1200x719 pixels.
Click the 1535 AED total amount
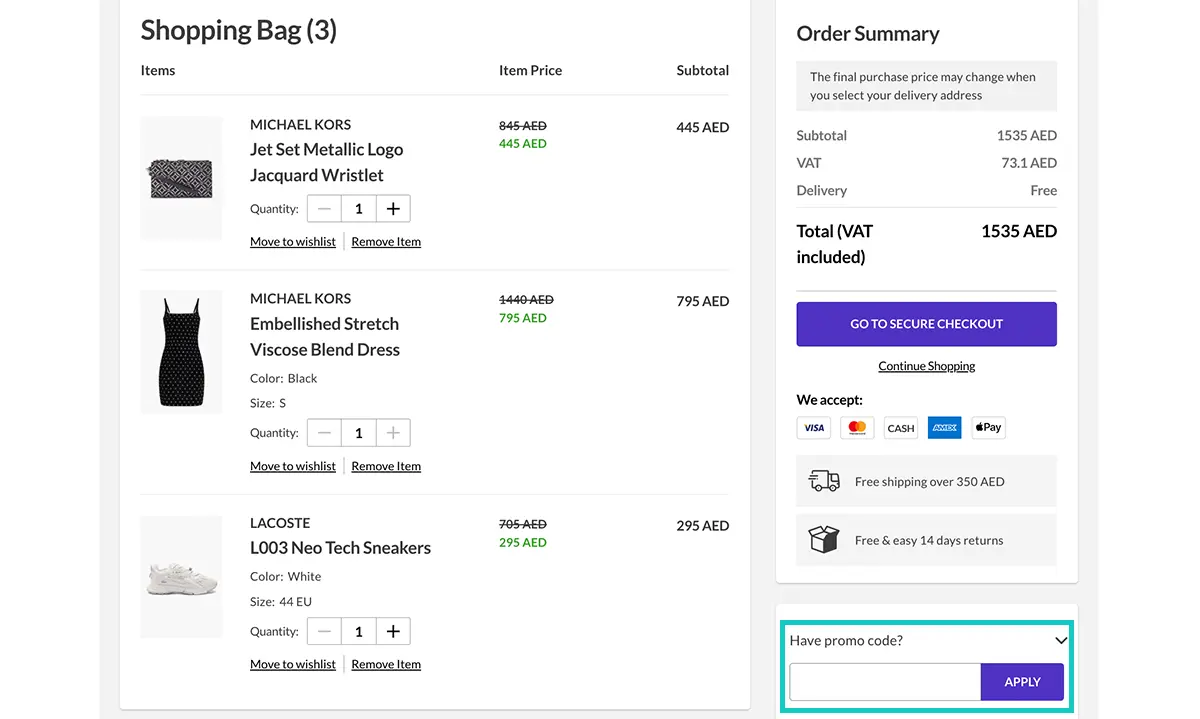(x=1019, y=231)
